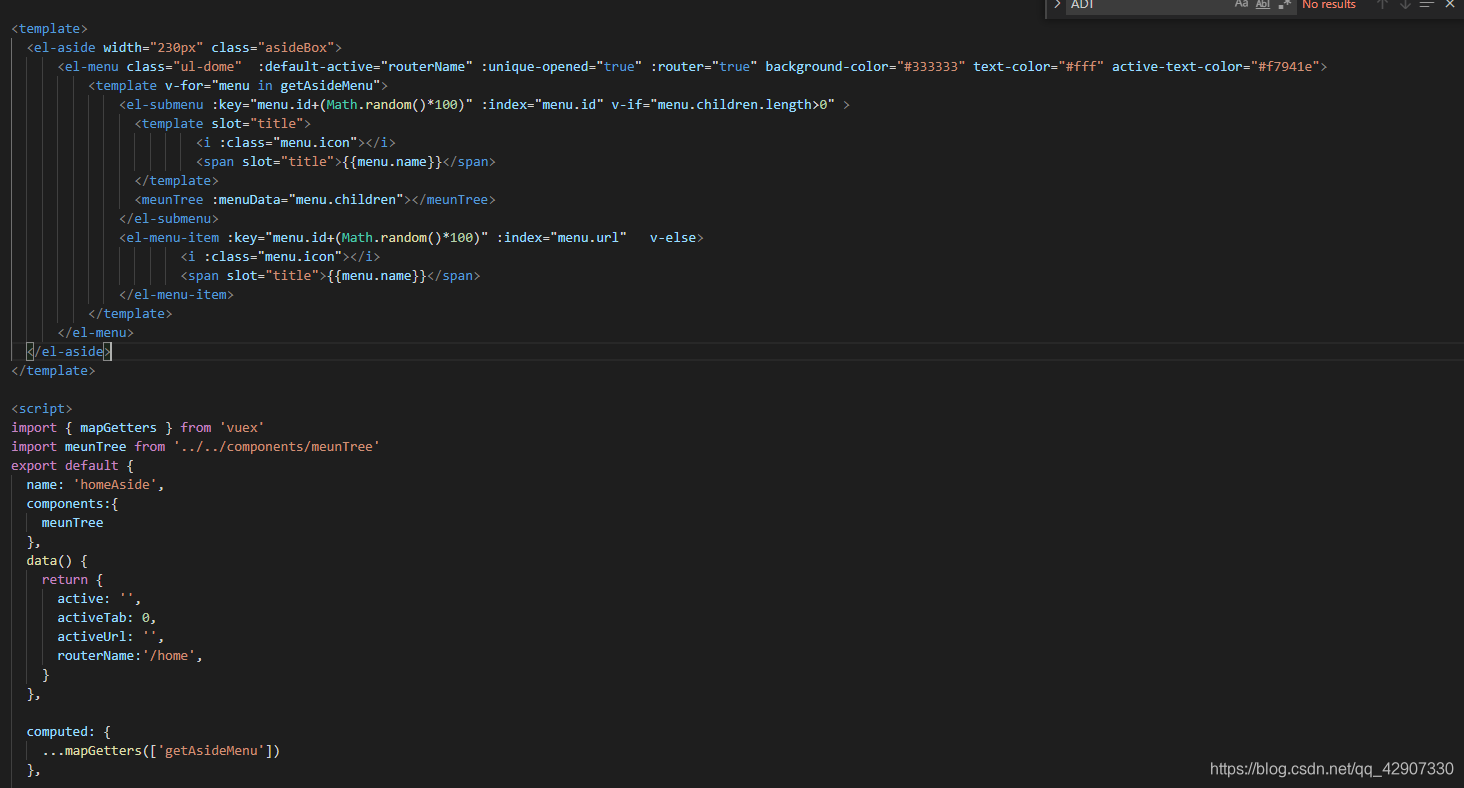The width and height of the screenshot is (1464, 788).
Task: Go to previous match with the up arrow
Action: tap(1383, 4)
